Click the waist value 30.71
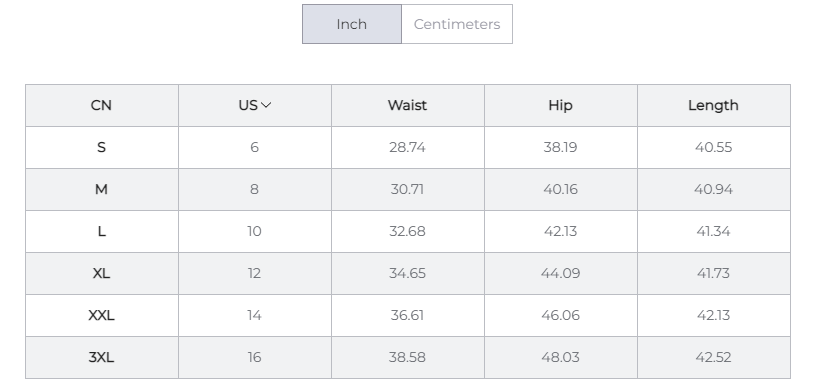 [407, 189]
